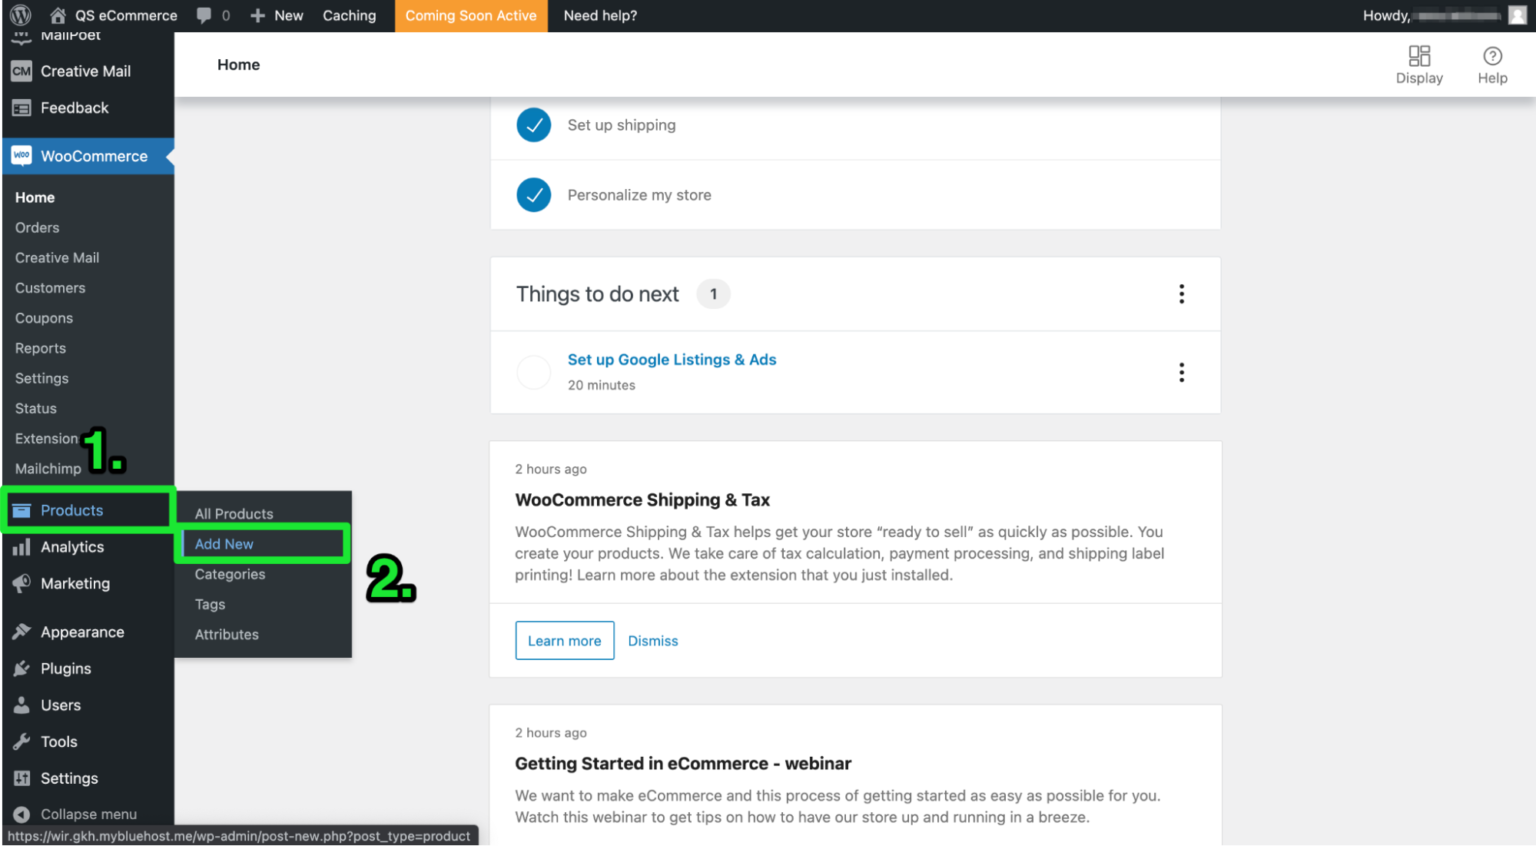Click the Tools wrench icon
1536x846 pixels.
pos(22,741)
